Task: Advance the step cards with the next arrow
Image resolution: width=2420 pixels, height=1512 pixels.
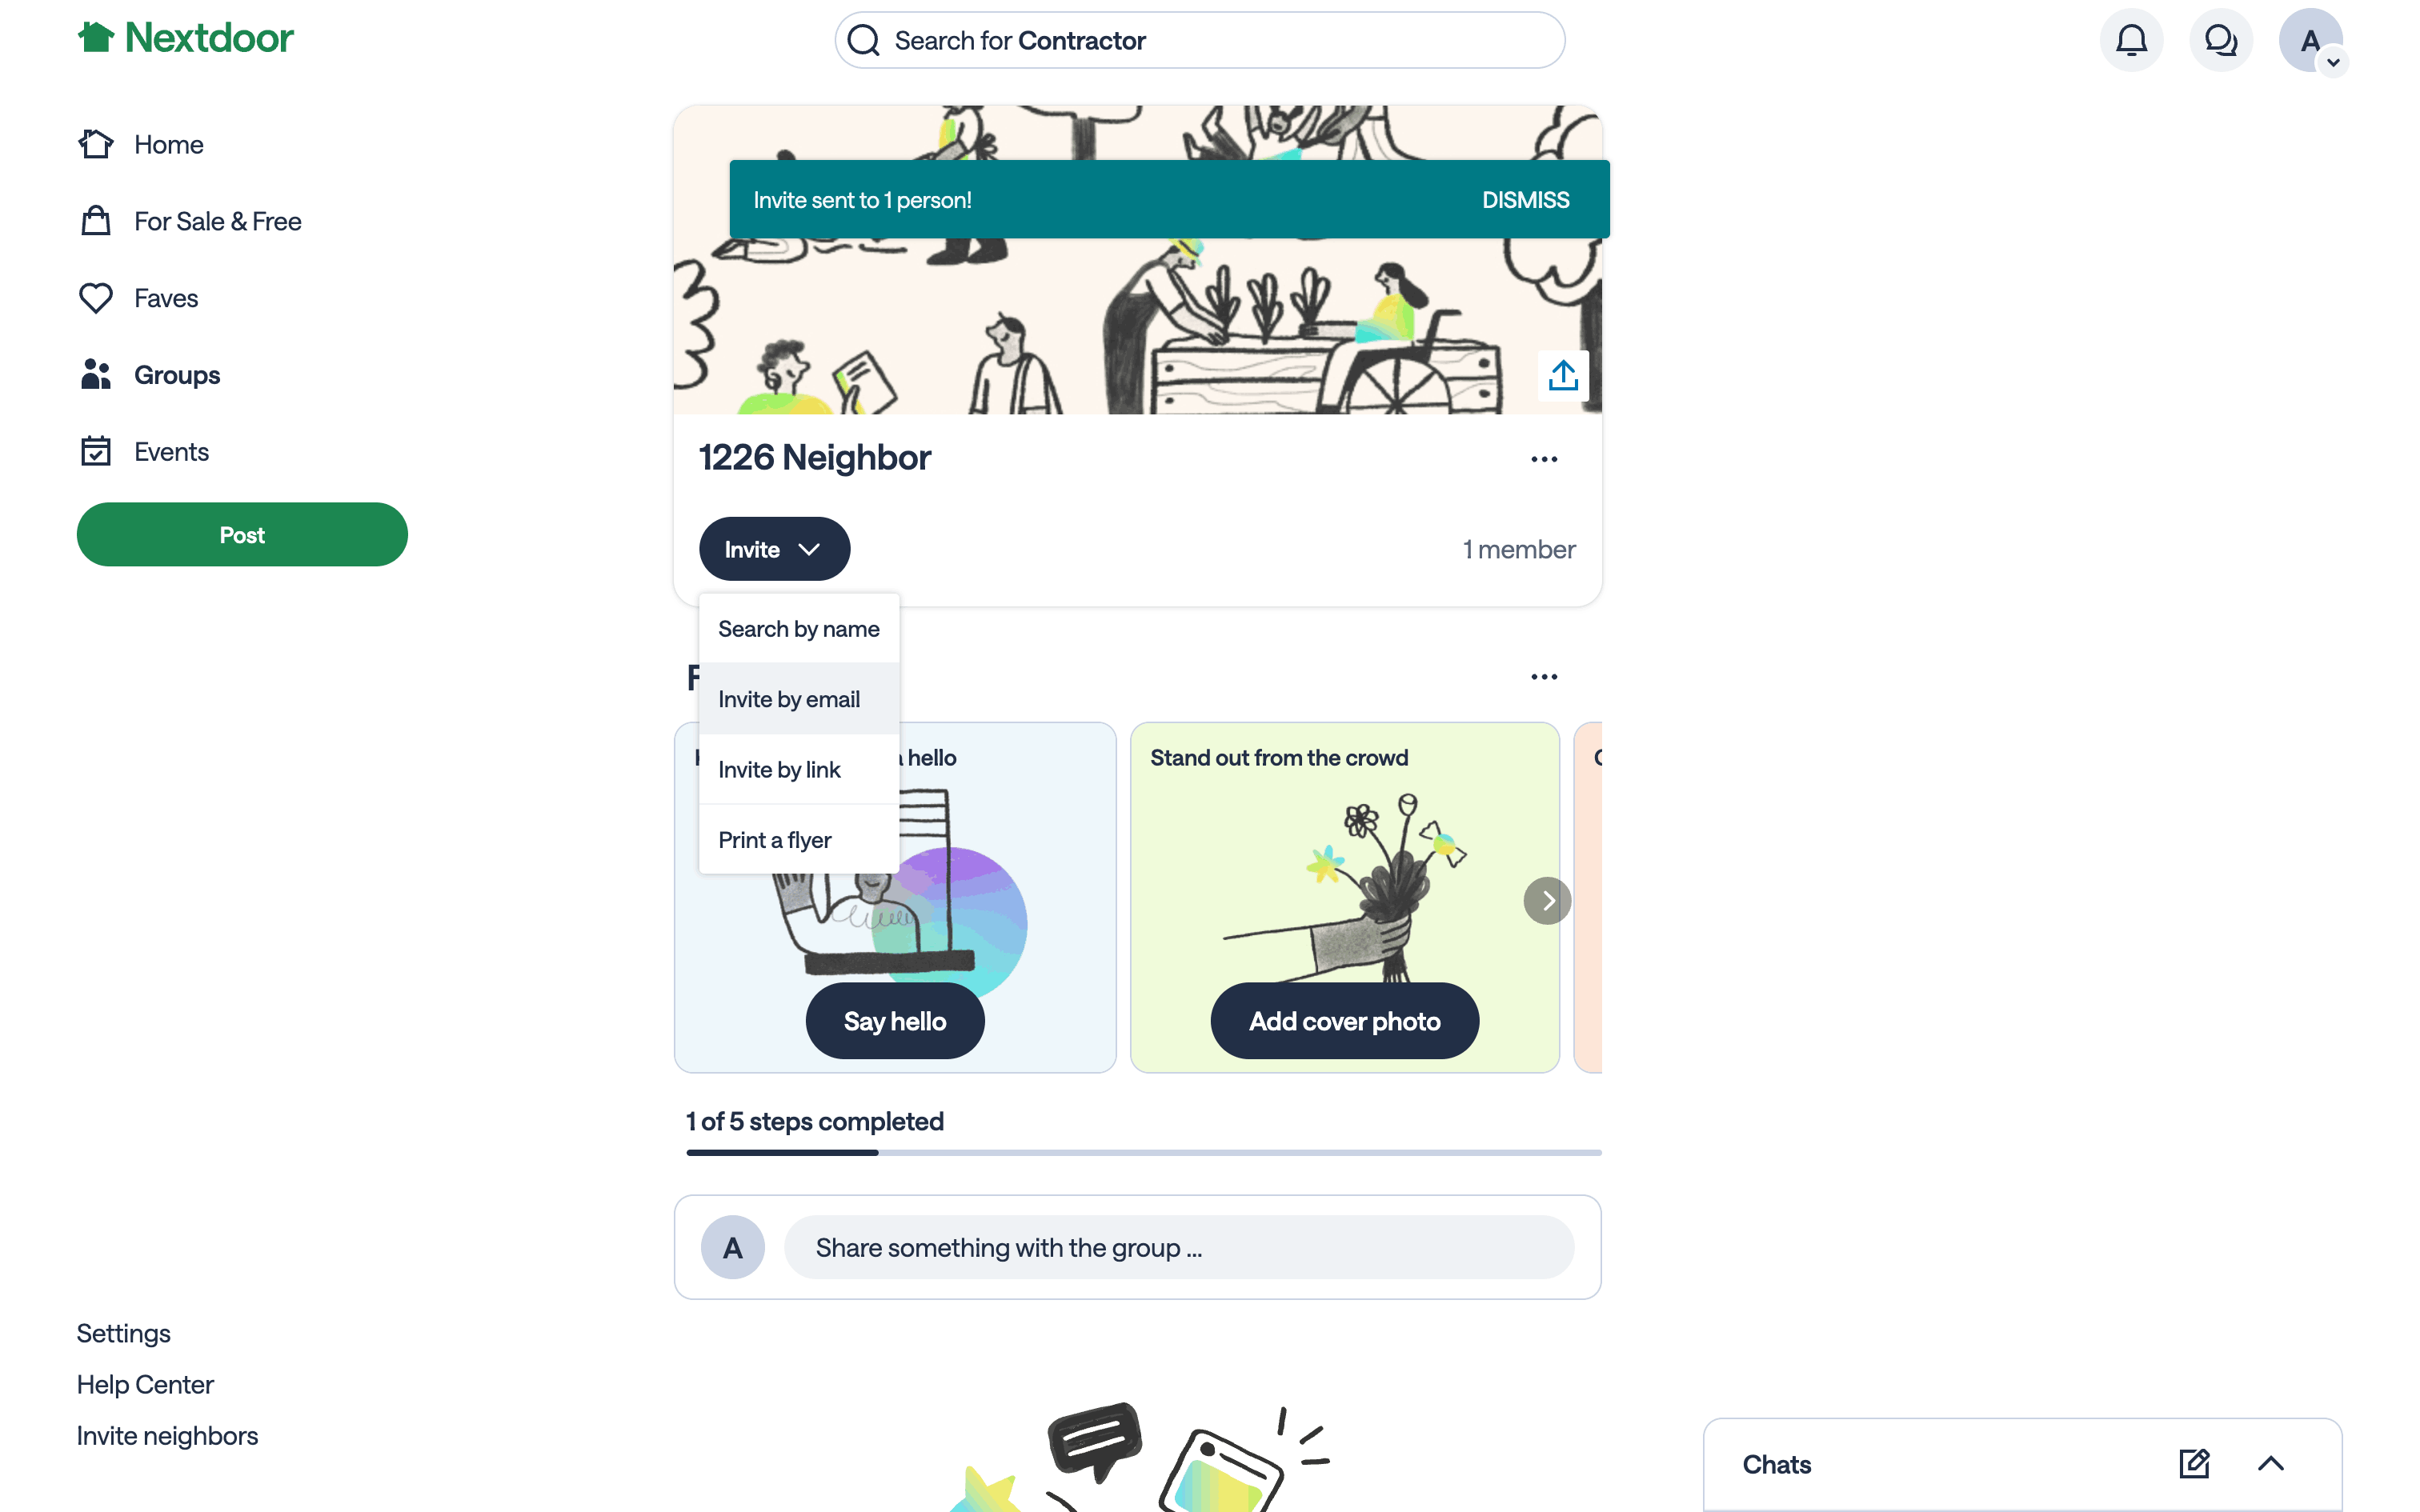Action: coord(1547,901)
